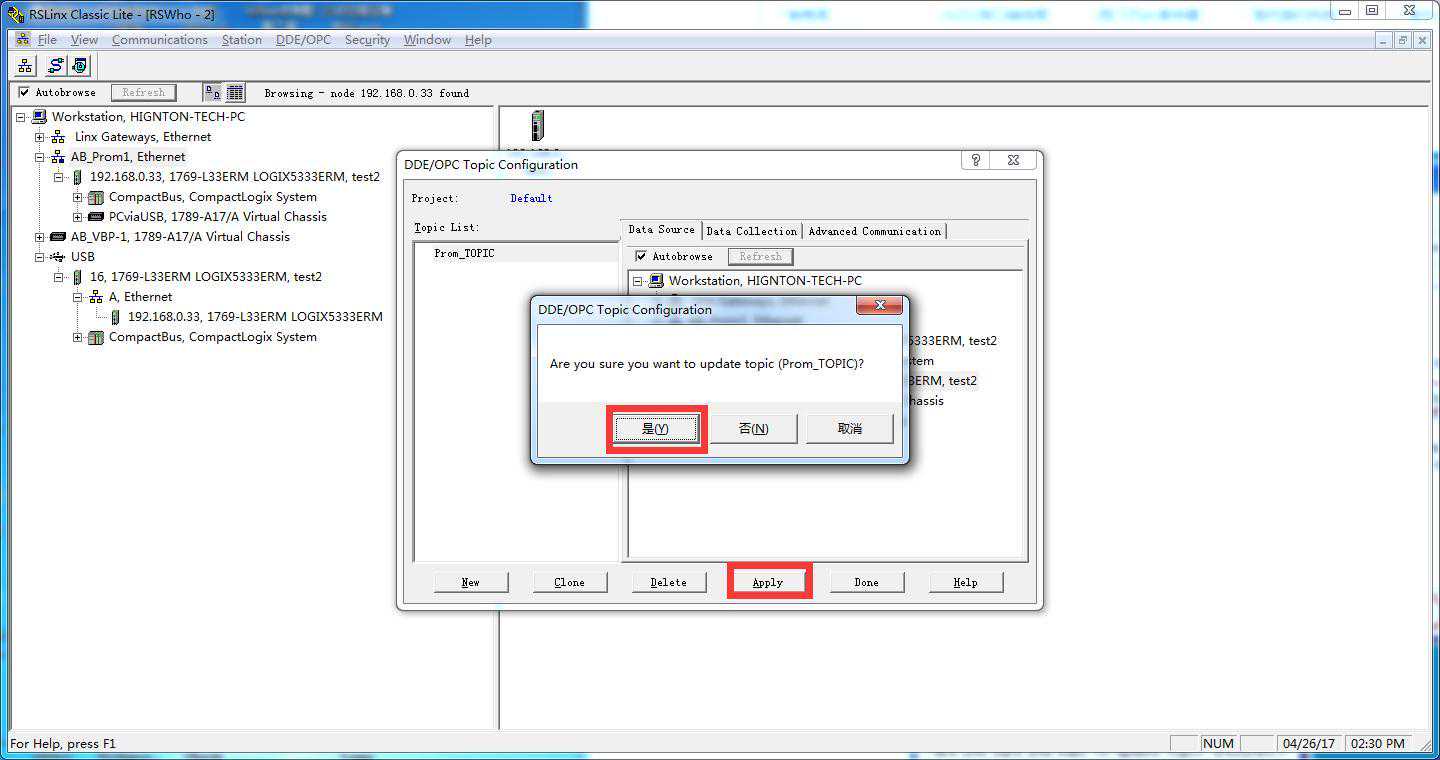Screen dimensions: 1440x760
Task: Open the DDE/OPC menu
Action: (303, 40)
